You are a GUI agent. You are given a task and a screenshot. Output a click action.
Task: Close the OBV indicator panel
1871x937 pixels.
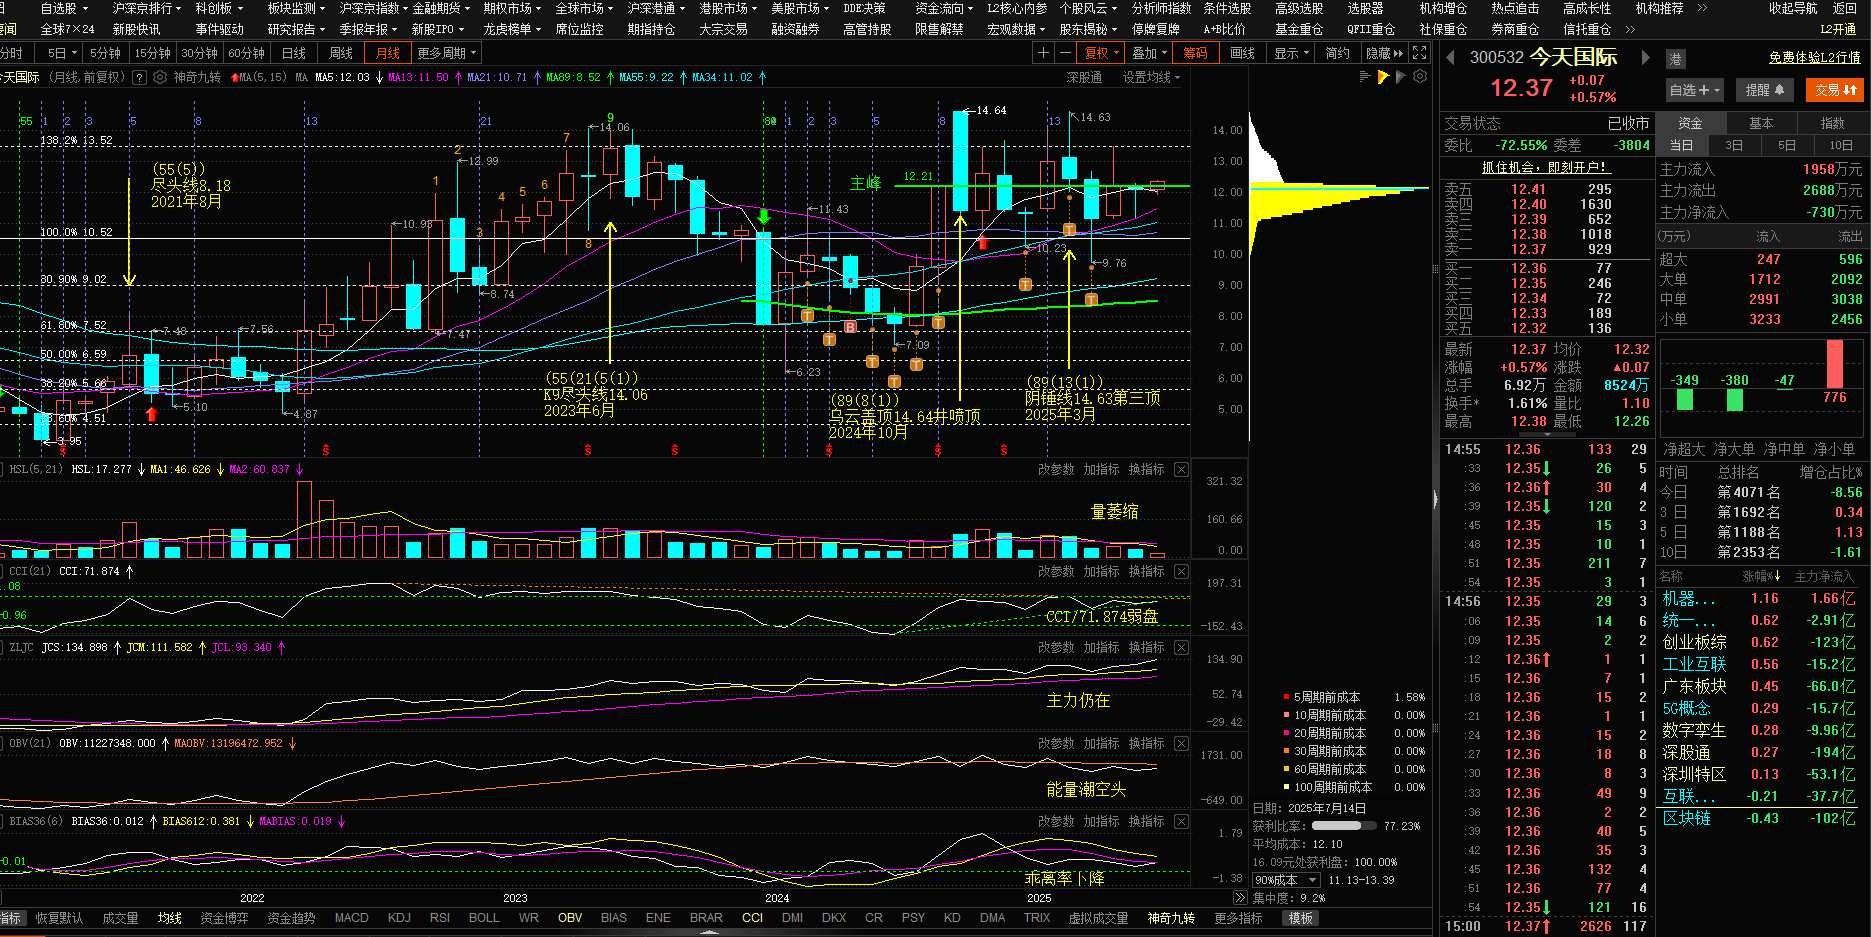1182,743
